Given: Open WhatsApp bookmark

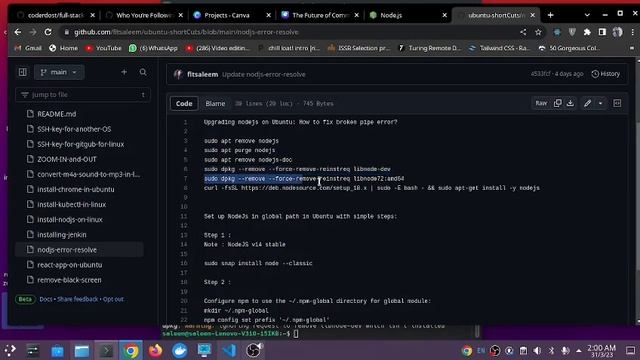Looking at the screenshot, I should coord(153,48).
